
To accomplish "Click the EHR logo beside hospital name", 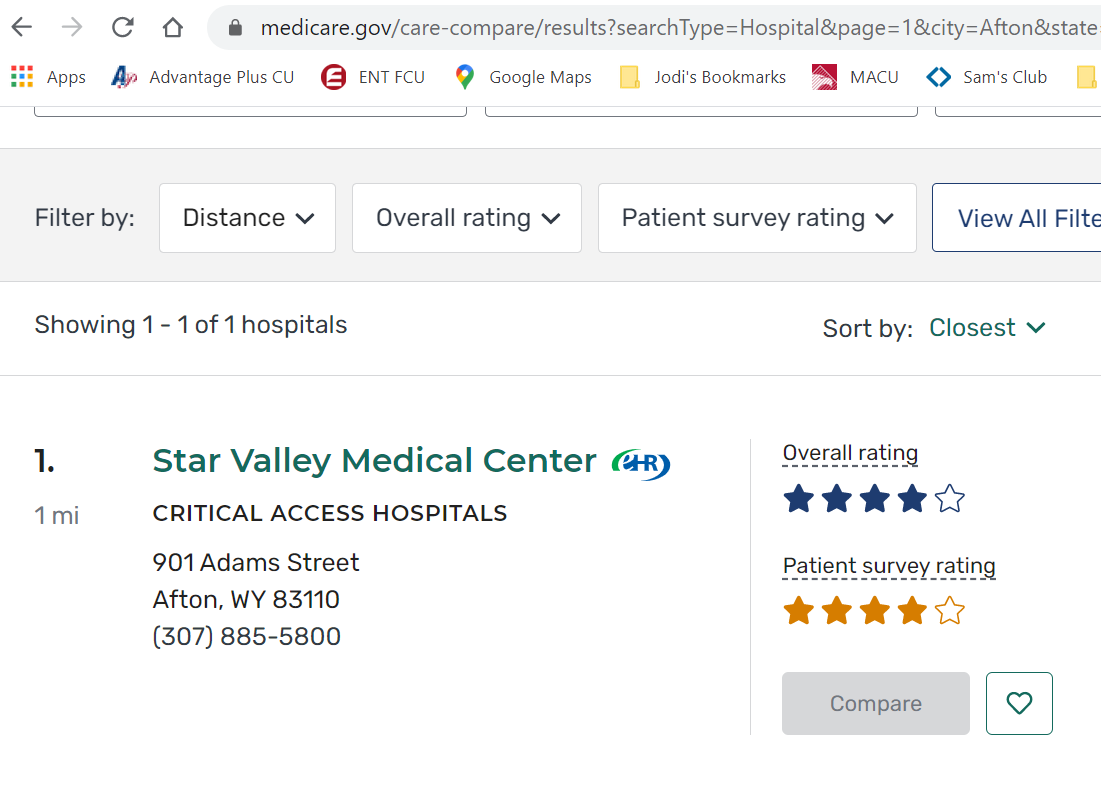I will coord(640,463).
